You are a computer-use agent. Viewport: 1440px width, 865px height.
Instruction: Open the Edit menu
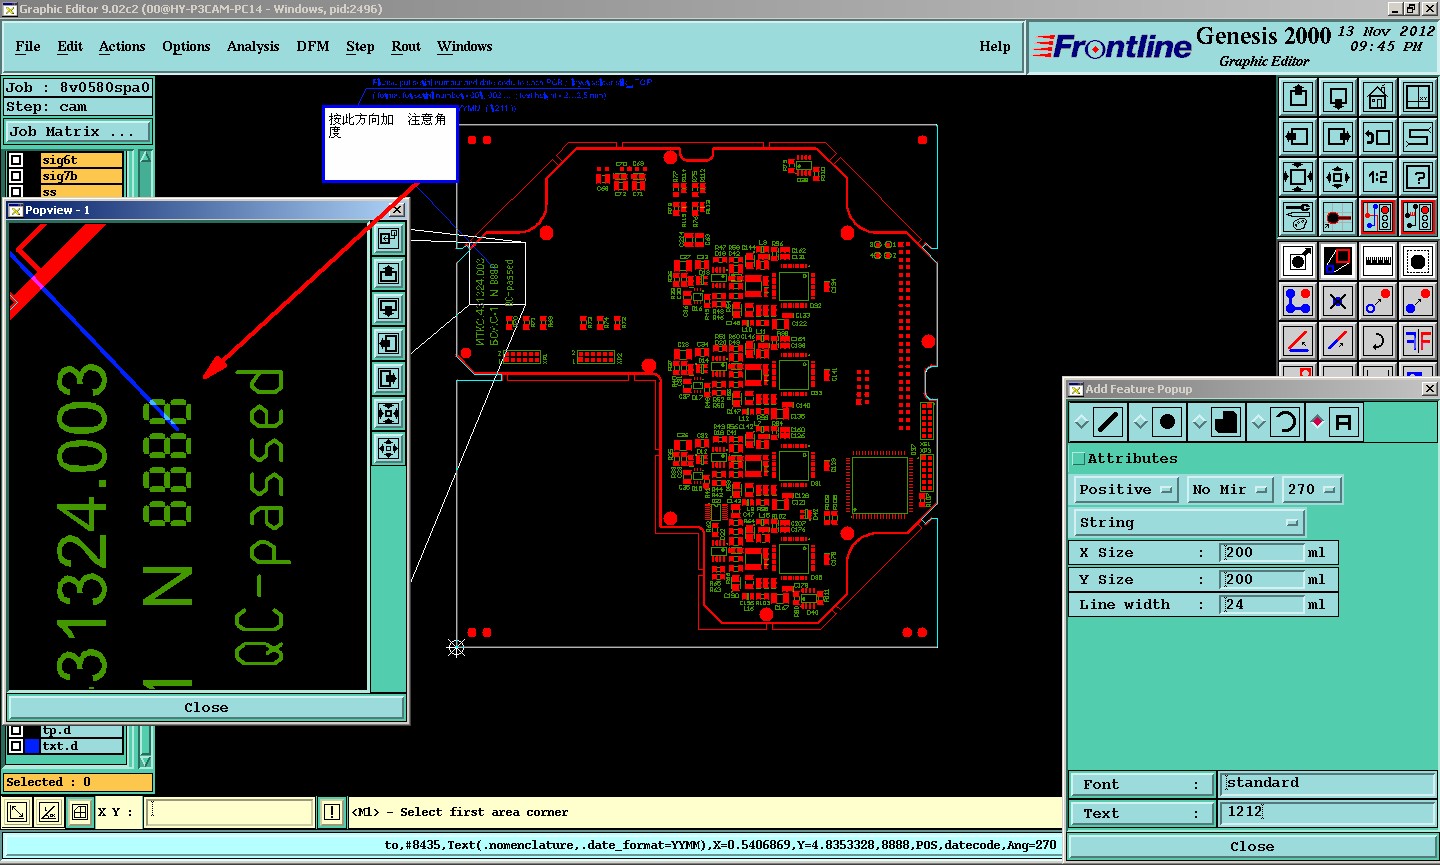[70, 47]
